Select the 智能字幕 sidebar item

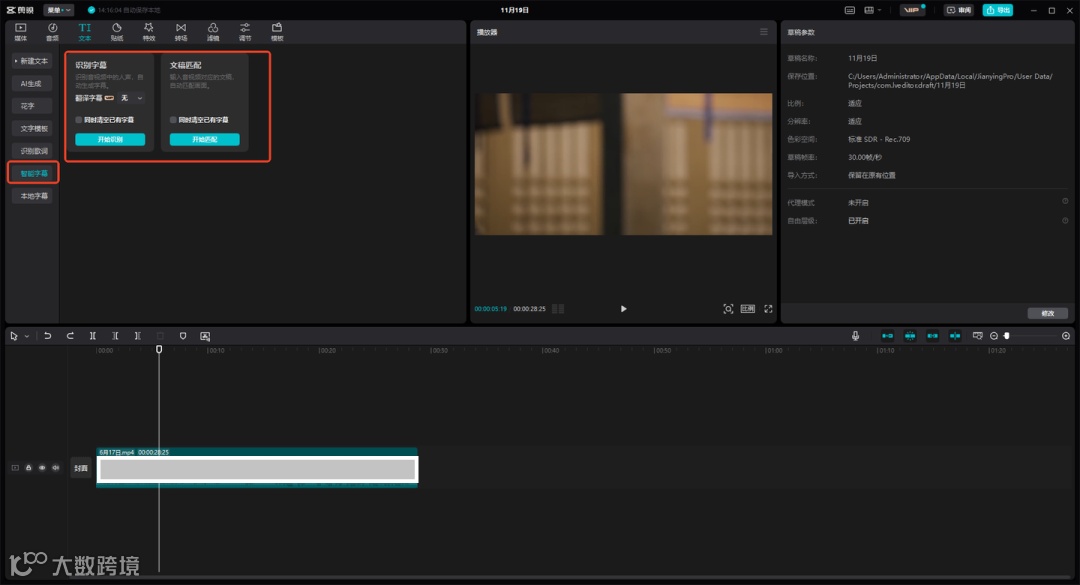point(33,174)
